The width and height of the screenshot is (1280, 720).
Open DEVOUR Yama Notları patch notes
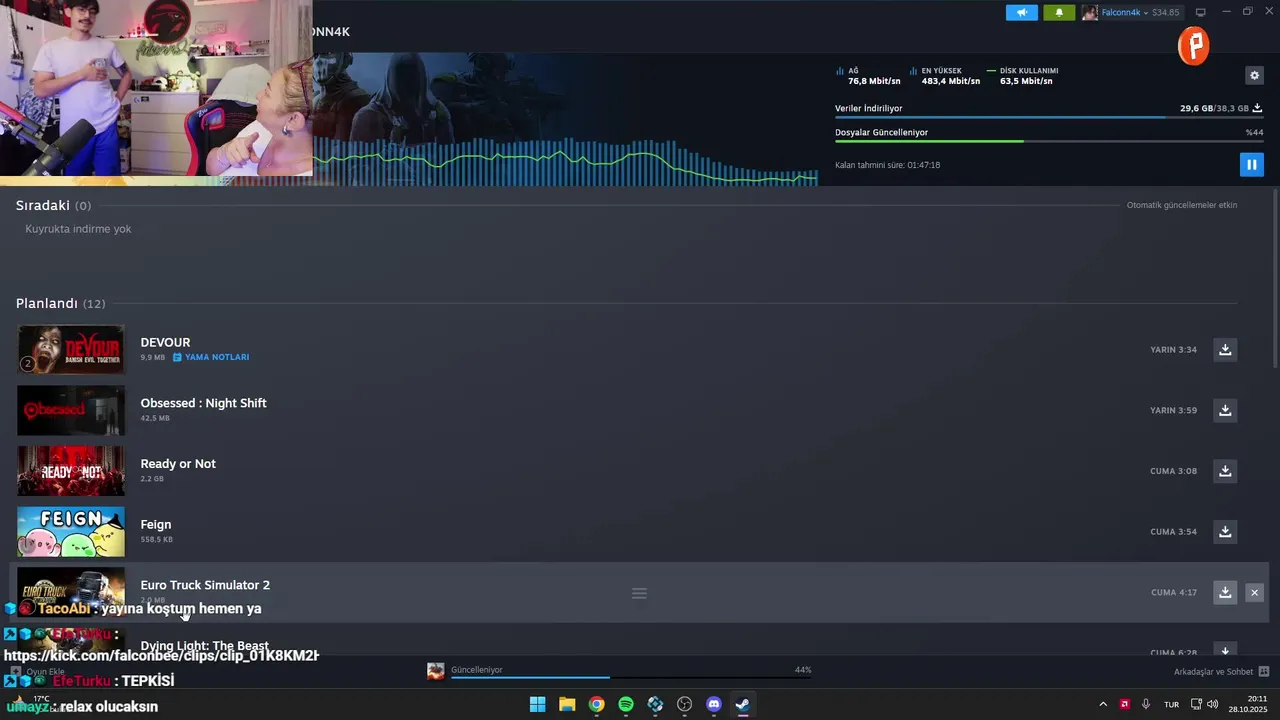pyautogui.click(x=211, y=357)
